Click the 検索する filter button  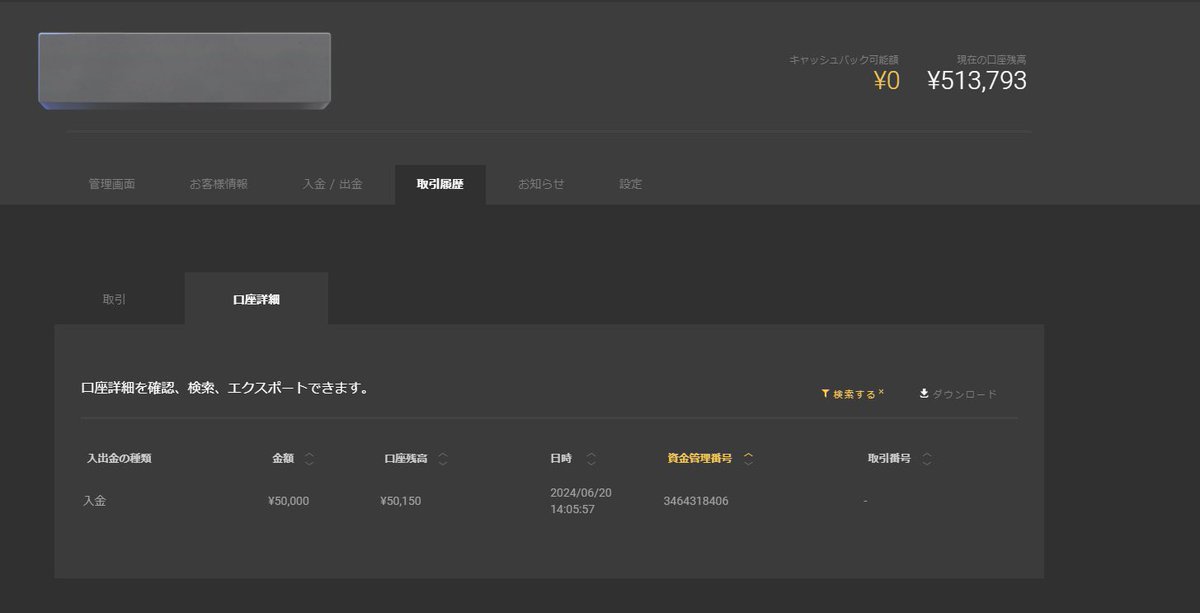[852, 394]
